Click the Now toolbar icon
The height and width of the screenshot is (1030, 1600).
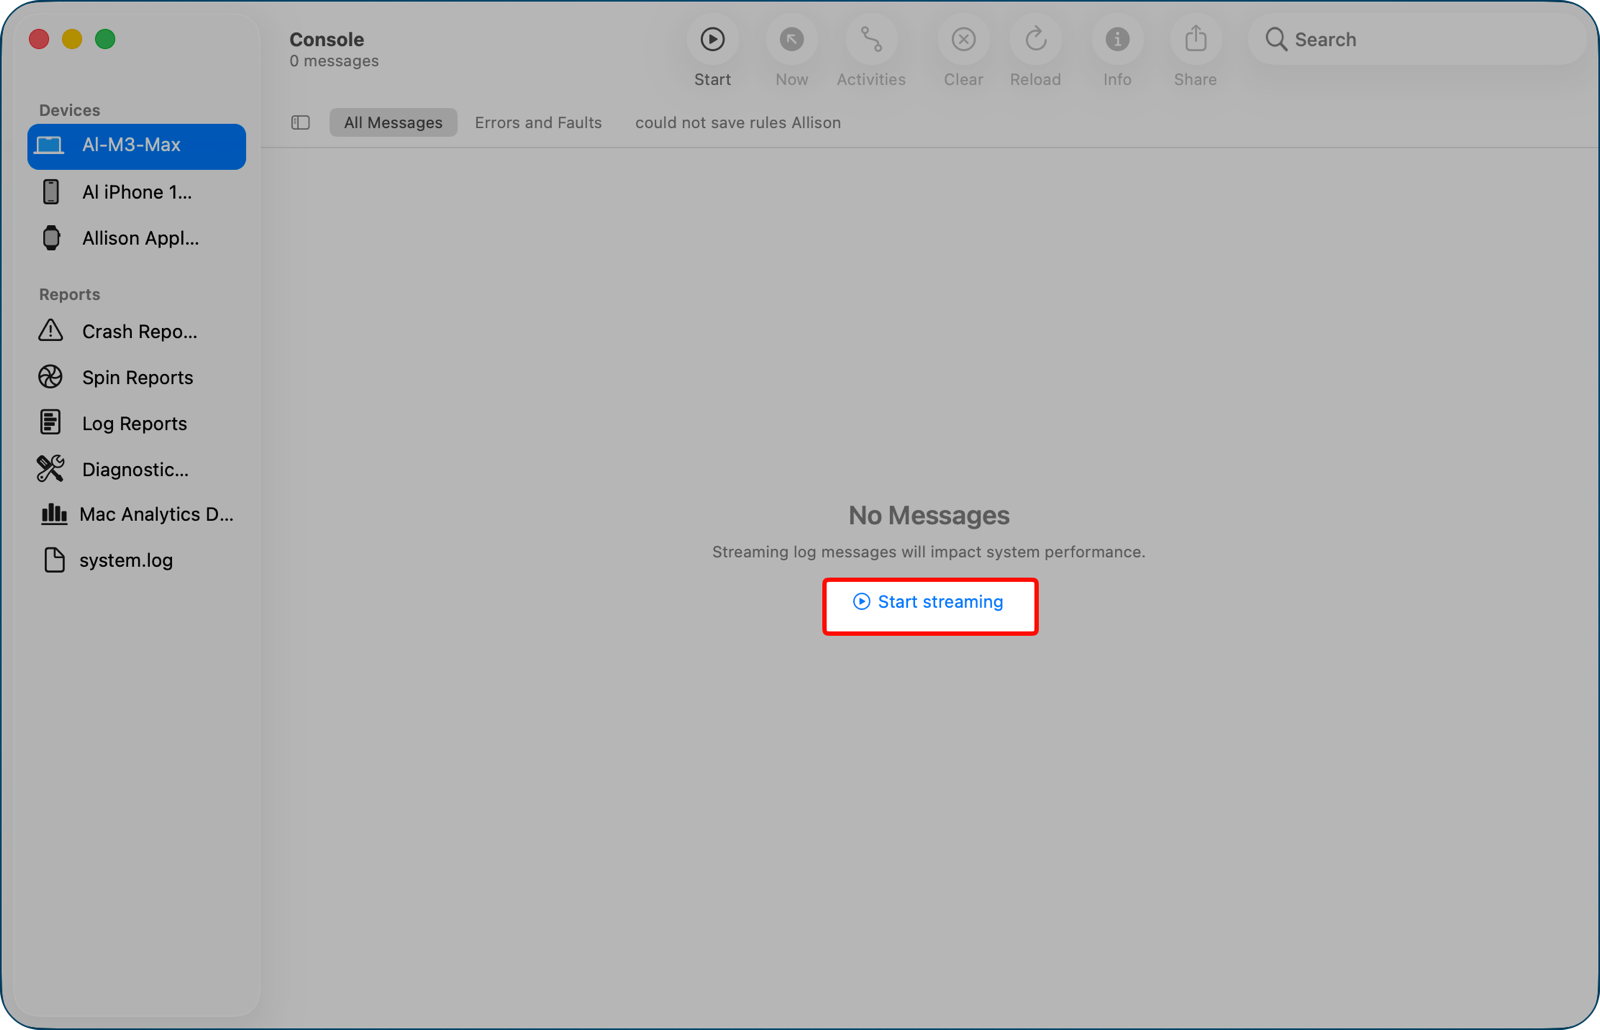pos(791,40)
